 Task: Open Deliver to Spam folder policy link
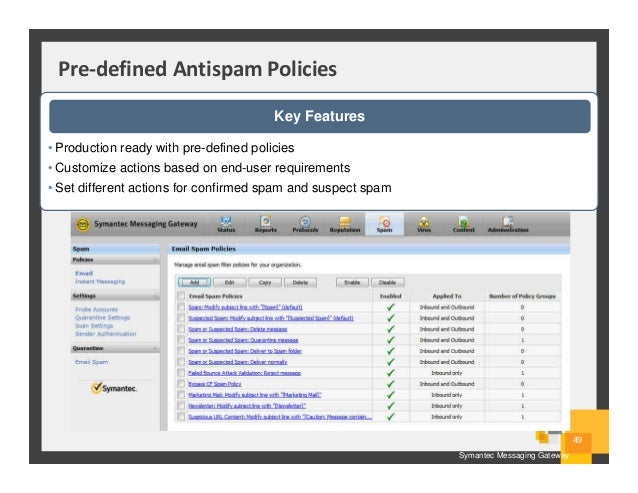(245, 351)
